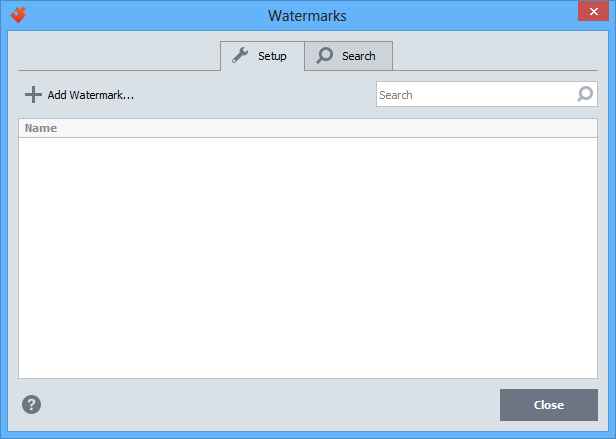Select the Search tab label text

[358, 56]
